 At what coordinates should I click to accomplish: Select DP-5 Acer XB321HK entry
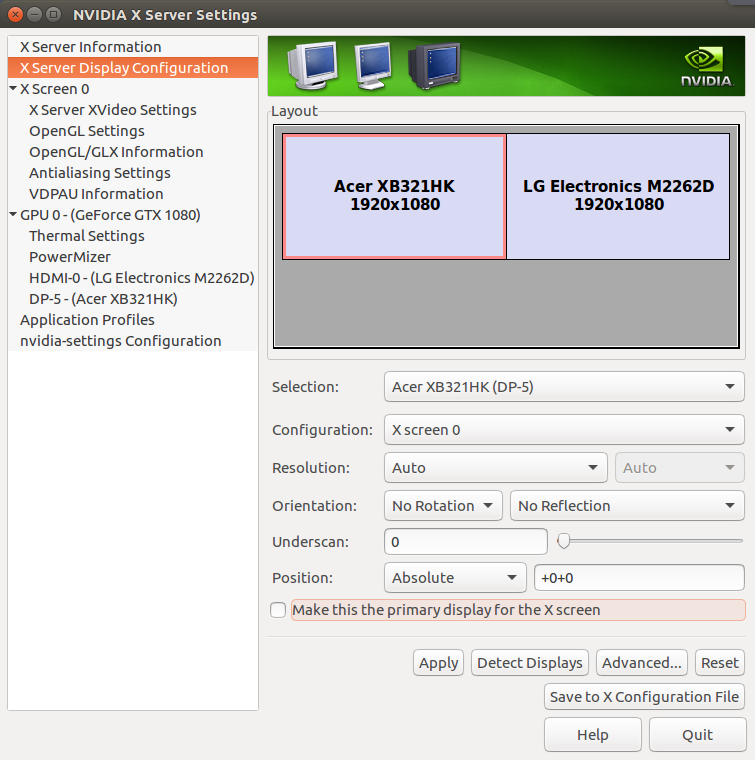(103, 299)
